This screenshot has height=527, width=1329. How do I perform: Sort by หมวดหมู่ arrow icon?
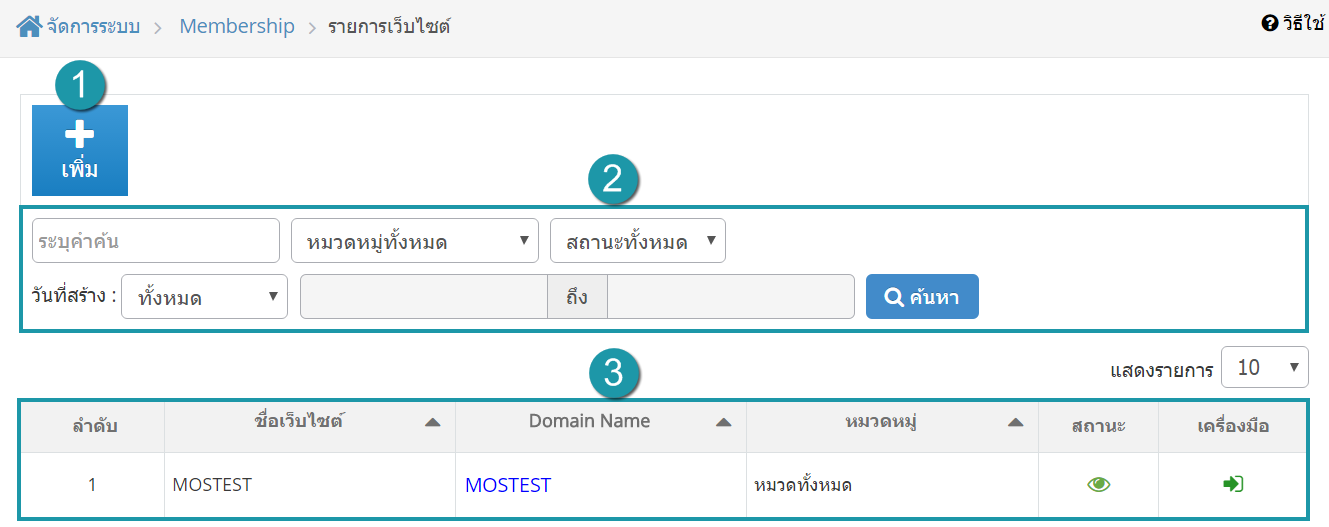(1015, 423)
